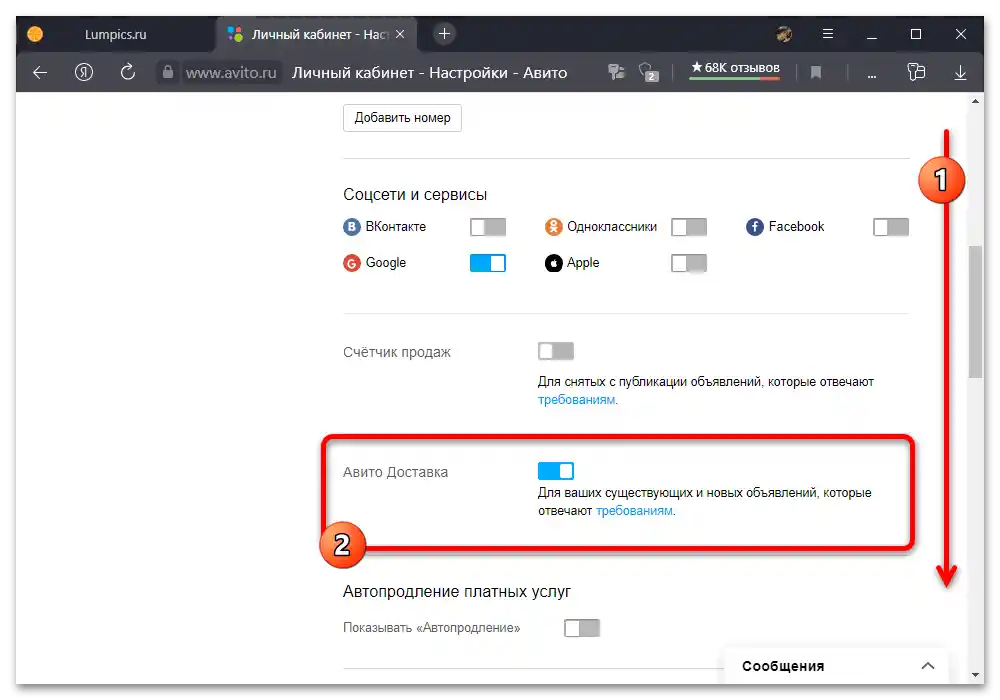
Task: Bookmark the page with the bookmark icon
Action: coord(815,73)
